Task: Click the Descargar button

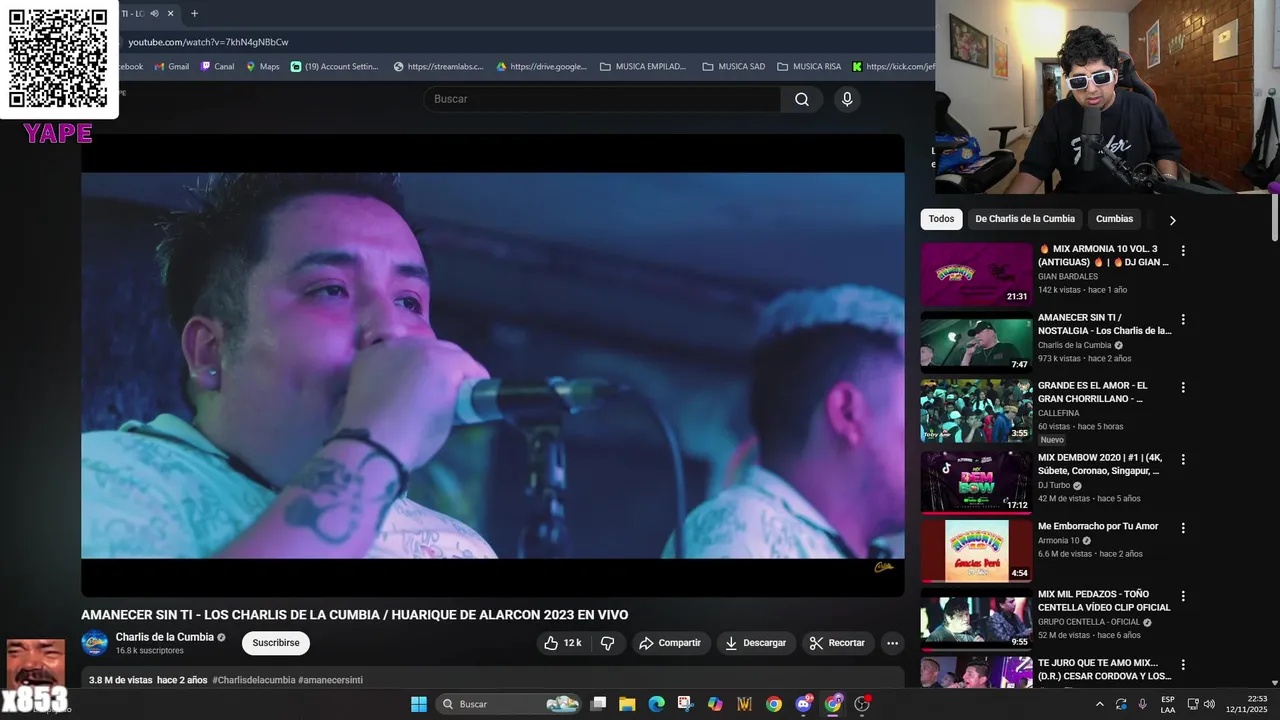Action: click(x=756, y=643)
